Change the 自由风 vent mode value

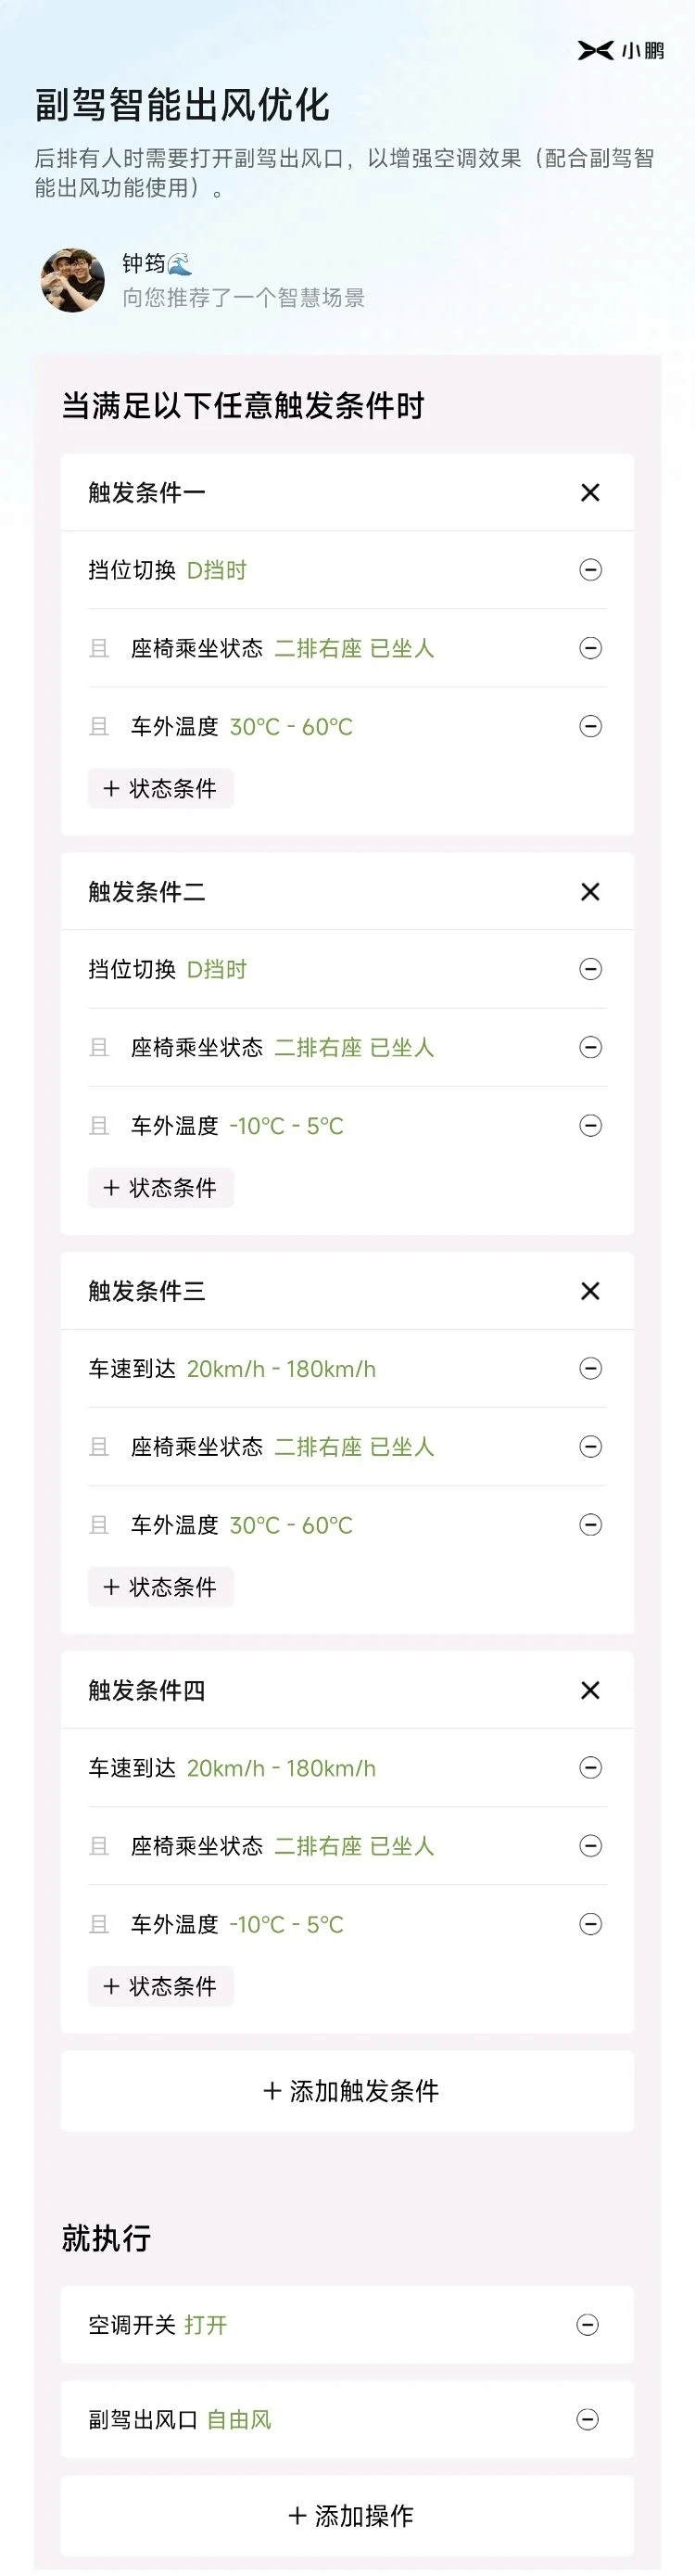click(x=239, y=2418)
